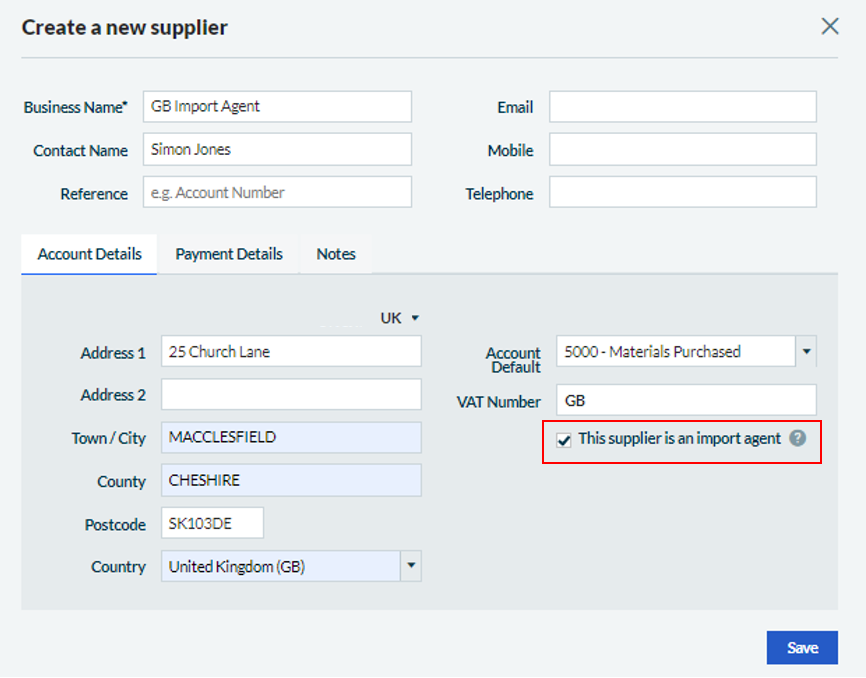Select the Email input box
This screenshot has width=866, height=678.
coord(682,107)
